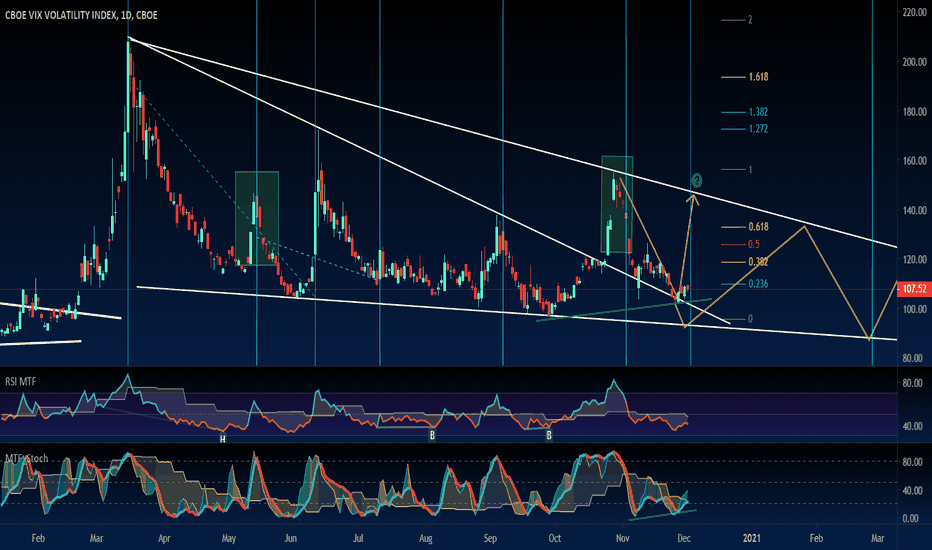Click the 140.00 price axis label
The image size is (932, 550).
(x=914, y=210)
